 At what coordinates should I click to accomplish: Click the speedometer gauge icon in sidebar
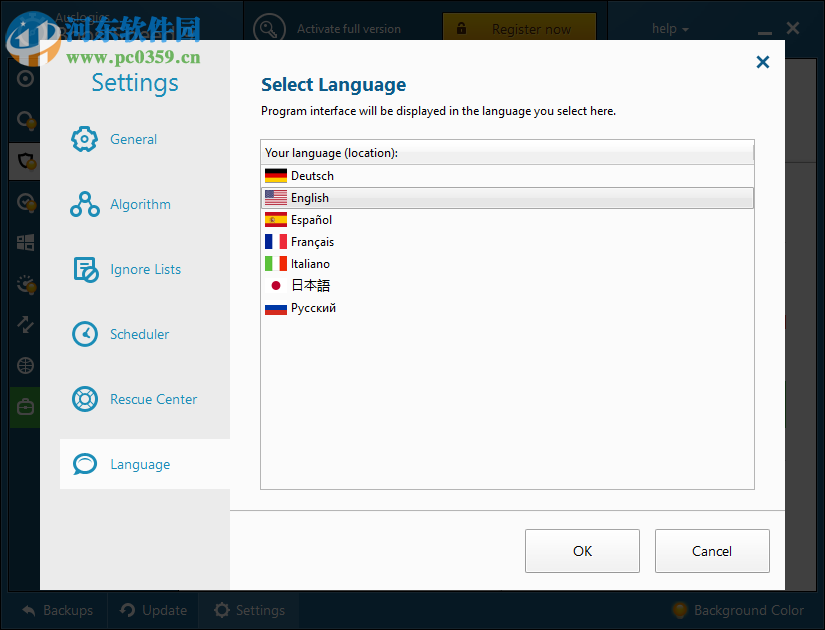[x=25, y=284]
